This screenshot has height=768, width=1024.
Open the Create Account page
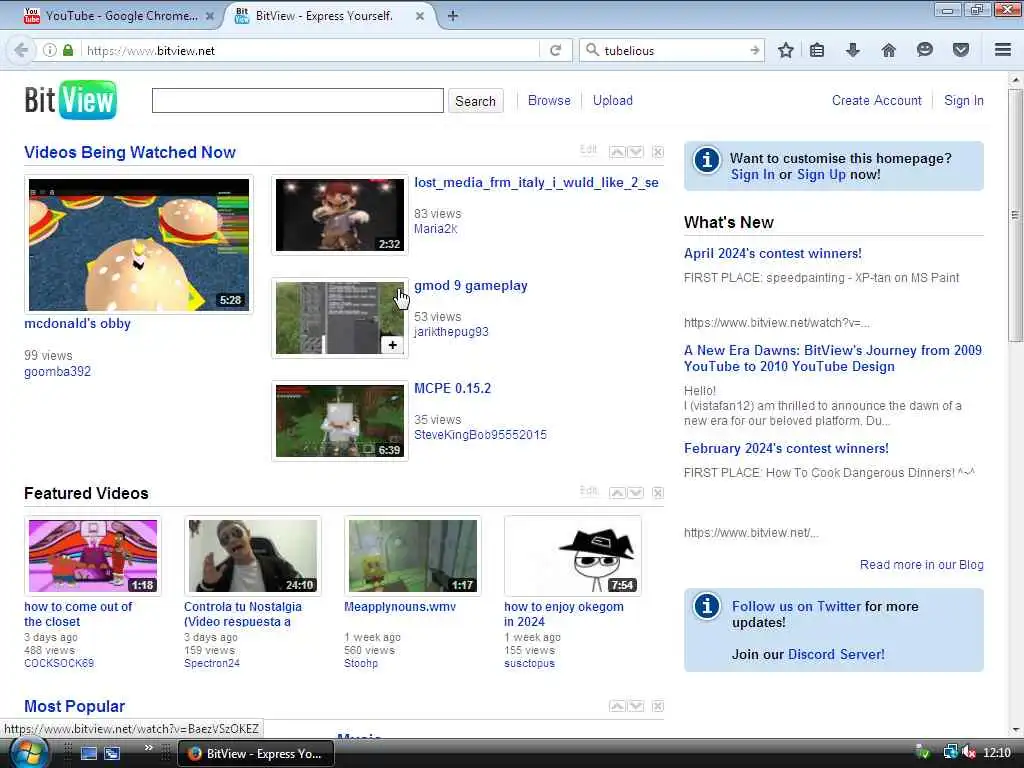(x=876, y=101)
